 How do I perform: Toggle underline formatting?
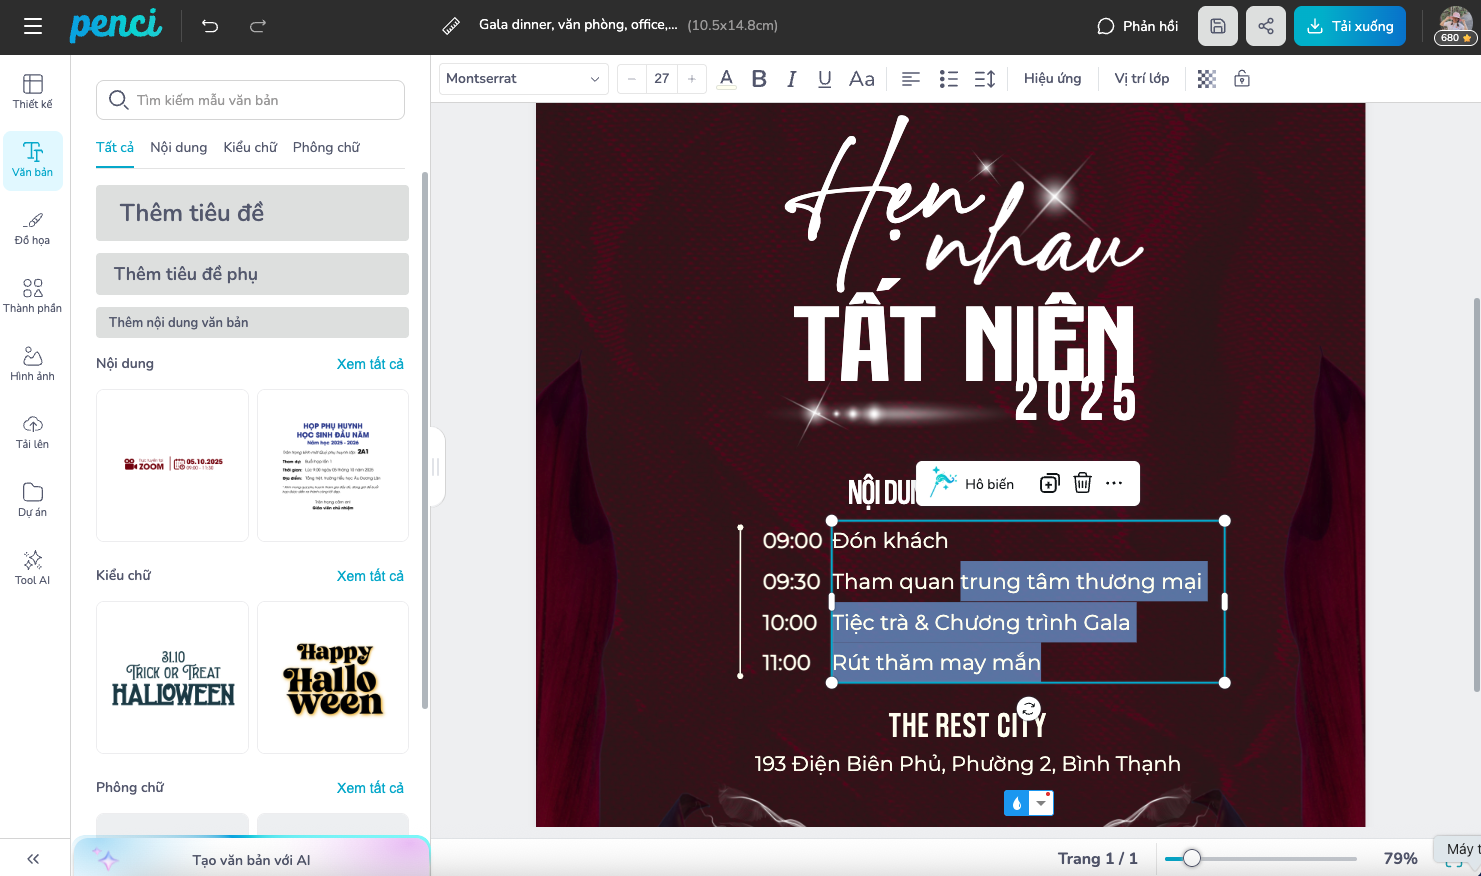(824, 79)
